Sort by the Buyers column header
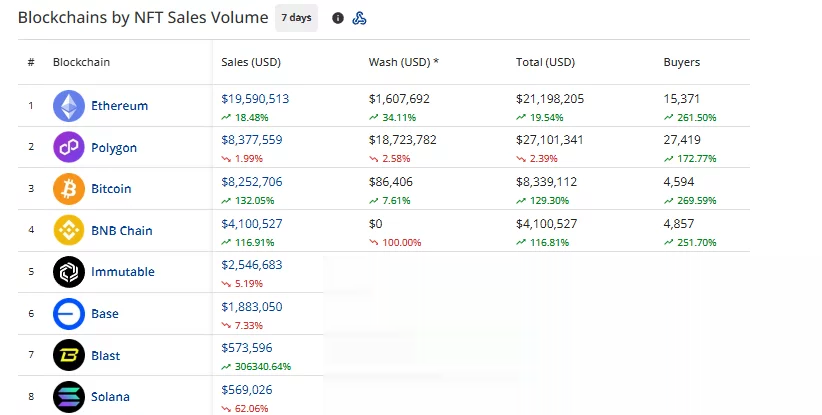Image resolution: width=822 pixels, height=415 pixels. [682, 62]
